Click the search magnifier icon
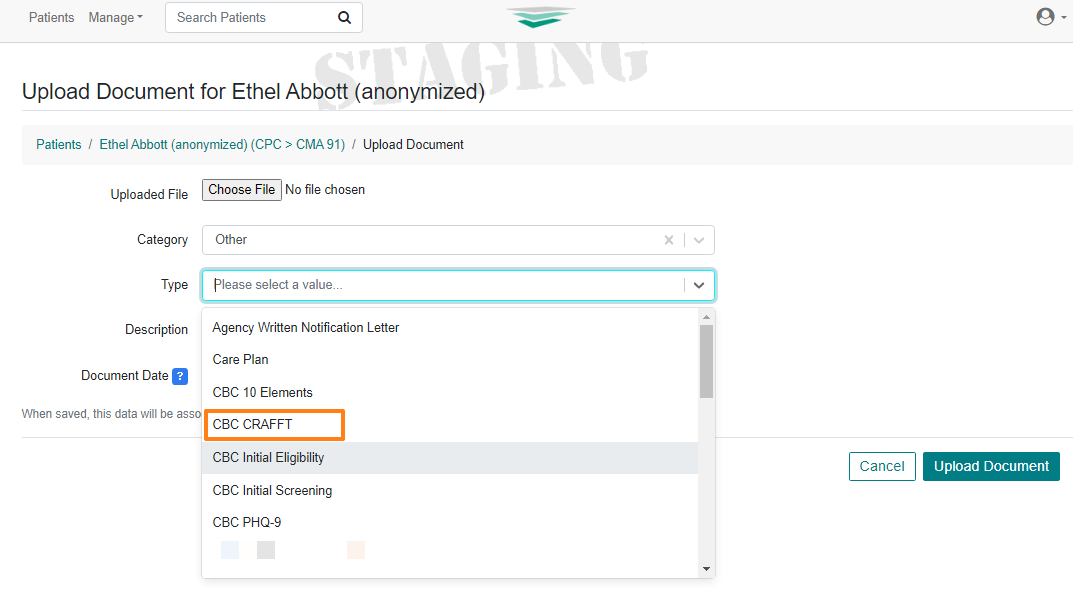 pos(344,18)
